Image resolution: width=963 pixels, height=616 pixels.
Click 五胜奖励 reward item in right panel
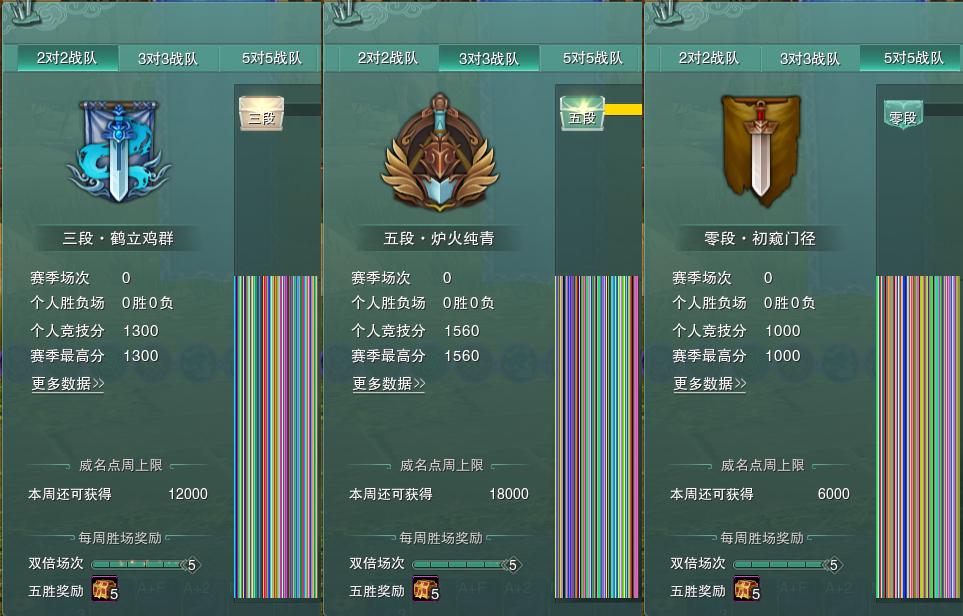point(747,588)
